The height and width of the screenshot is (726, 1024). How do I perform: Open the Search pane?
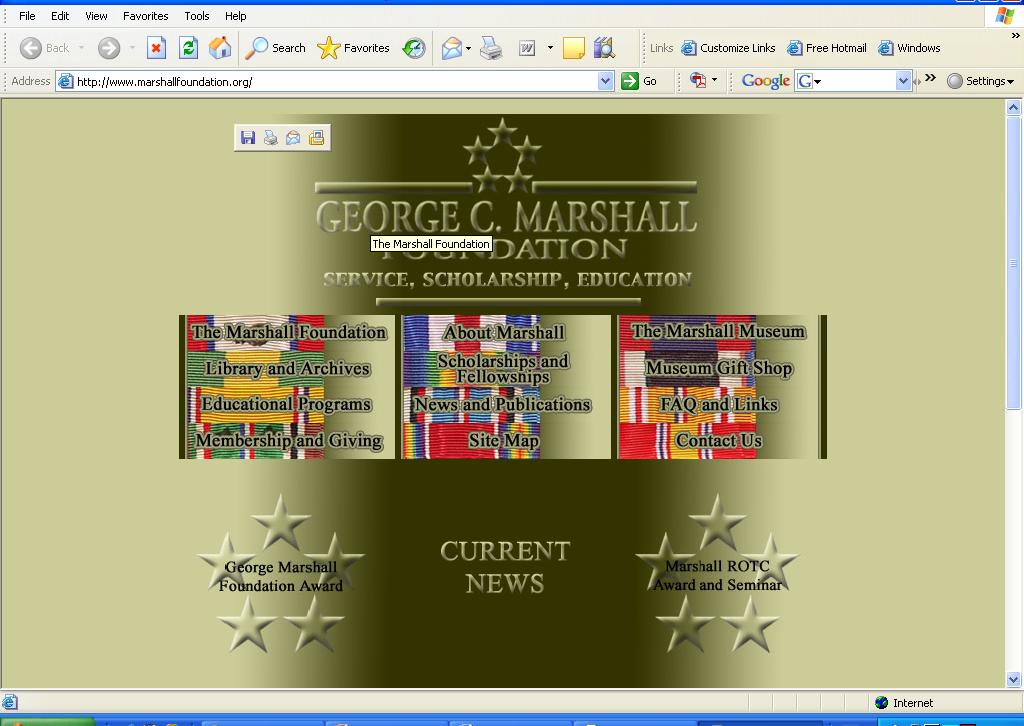276,48
